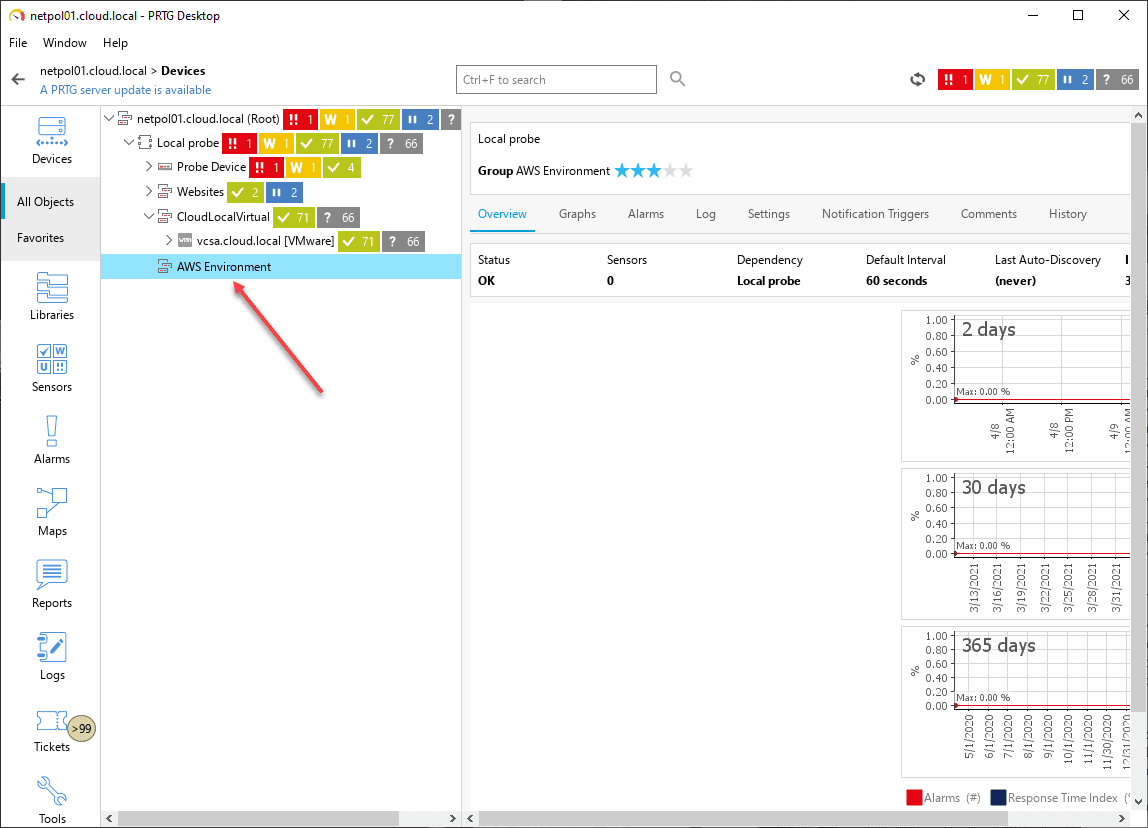Open the Reports section
This screenshot has width=1148, height=828.
pyautogui.click(x=51, y=583)
